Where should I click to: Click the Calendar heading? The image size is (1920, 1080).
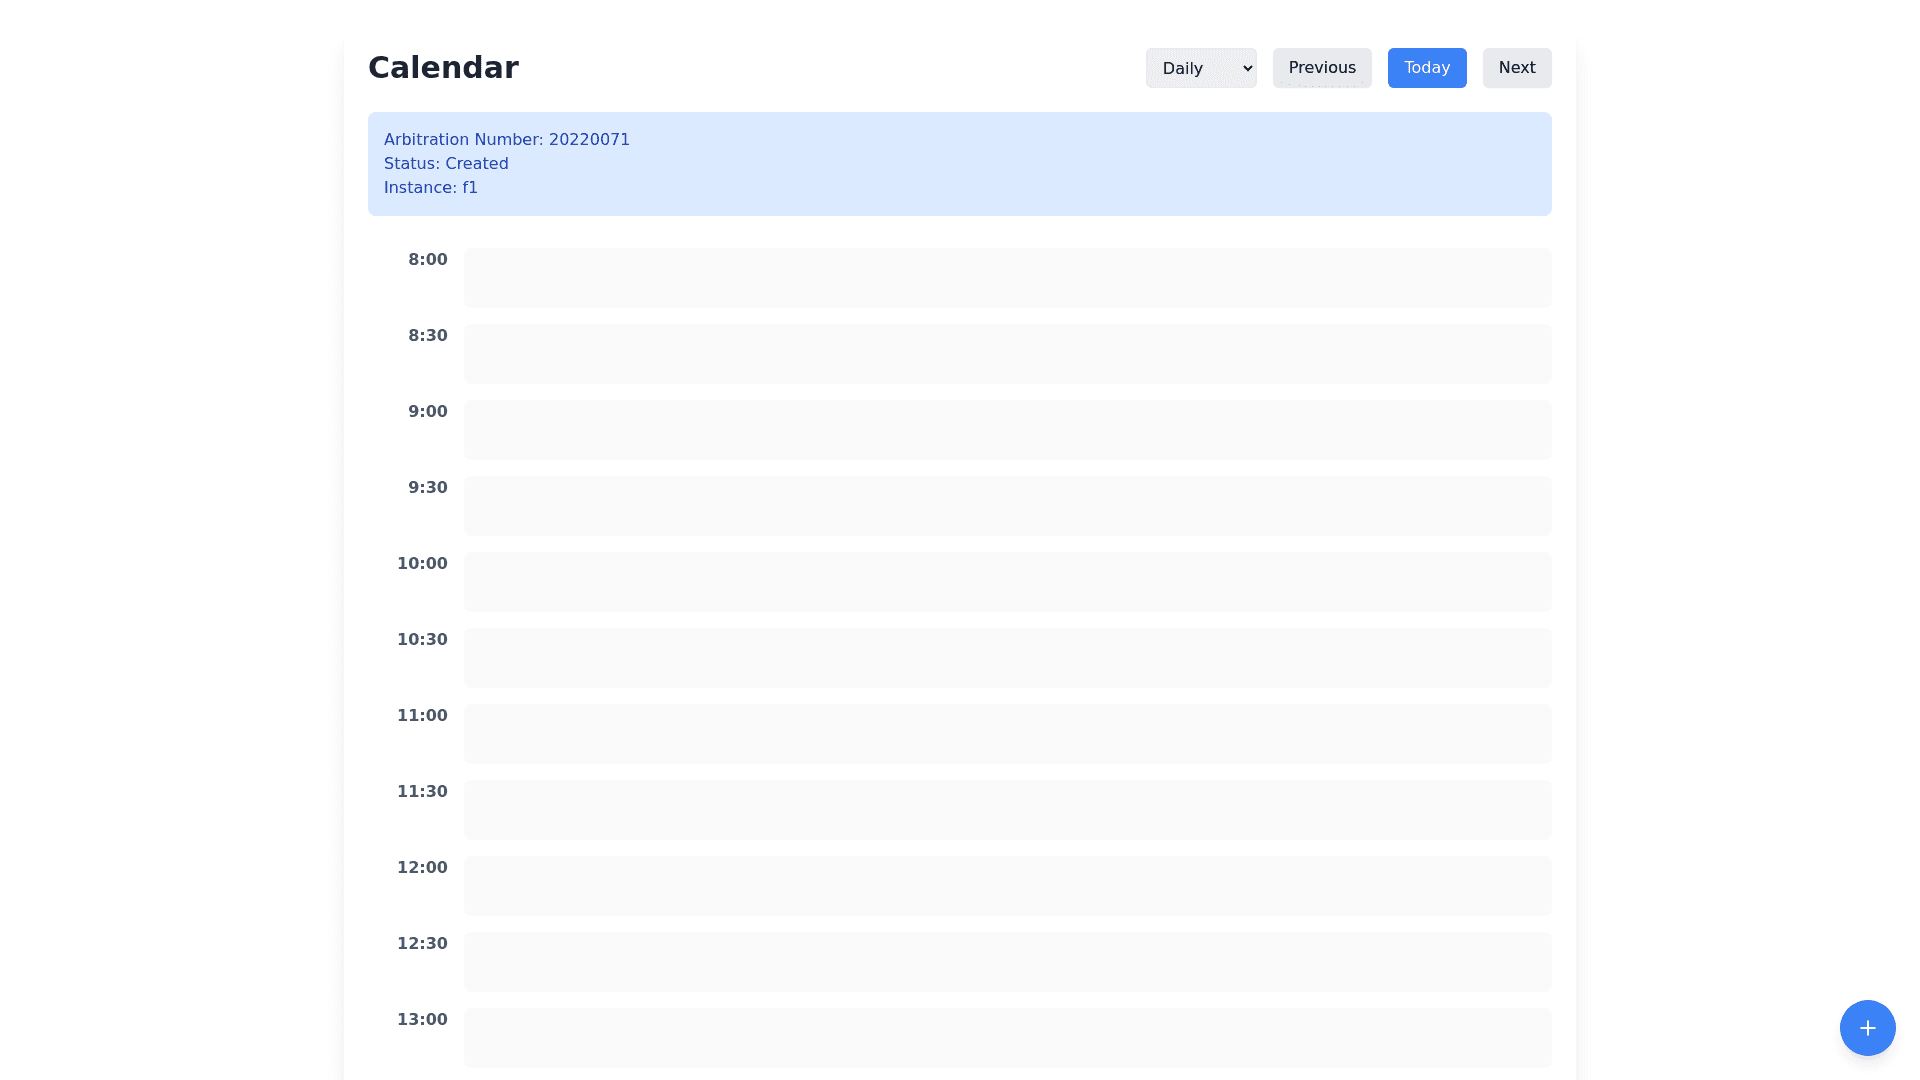[443, 67]
